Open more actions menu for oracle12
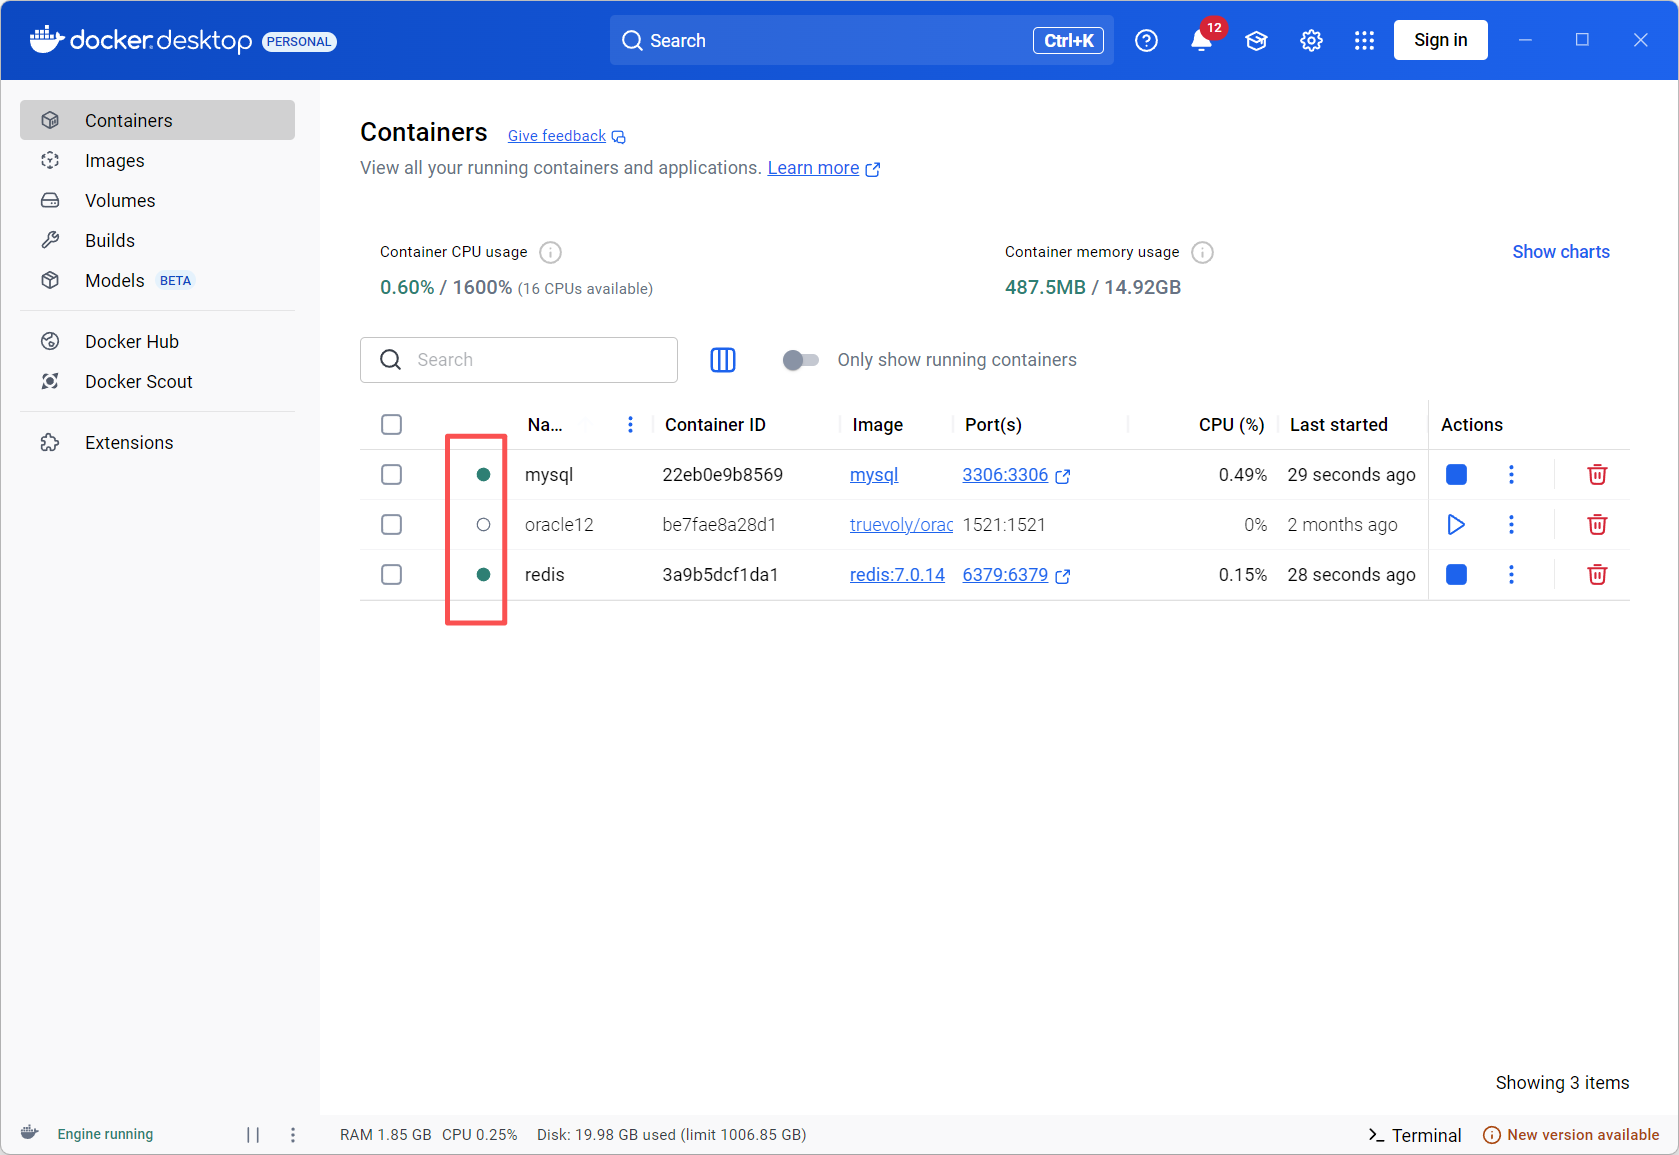The image size is (1679, 1155). (x=1511, y=525)
